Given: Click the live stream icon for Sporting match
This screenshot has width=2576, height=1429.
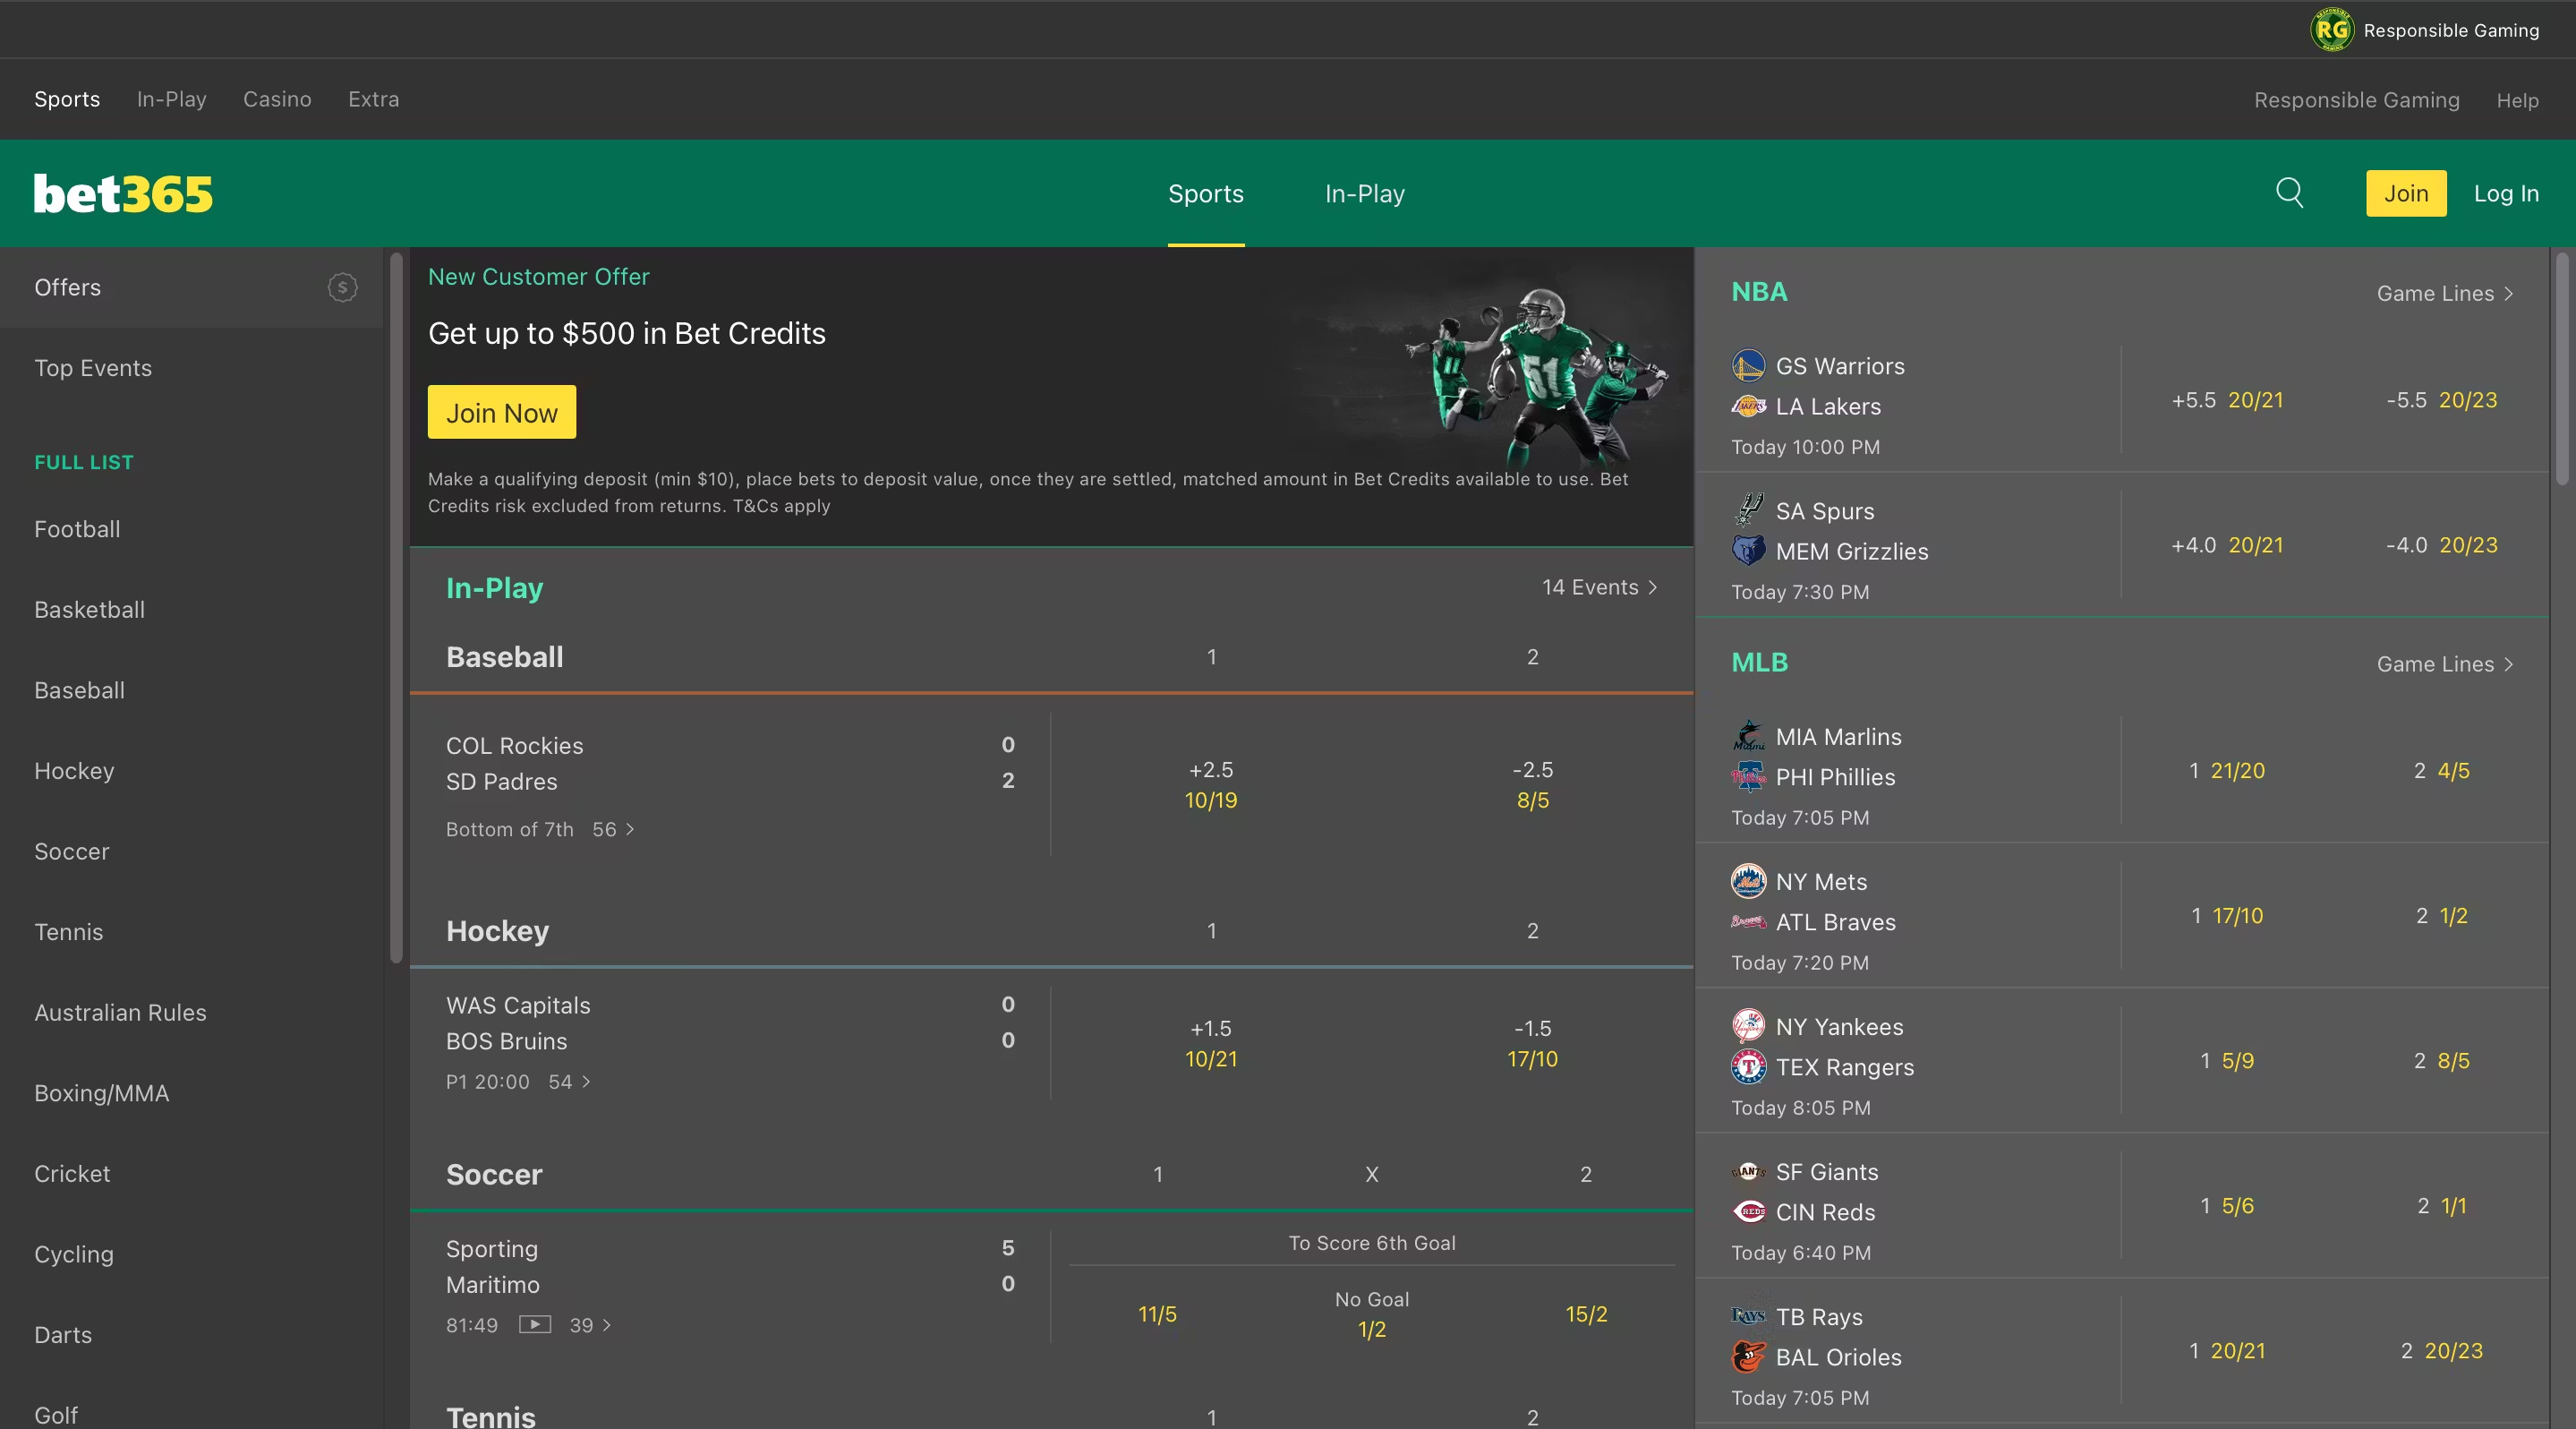Looking at the screenshot, I should pos(535,1324).
